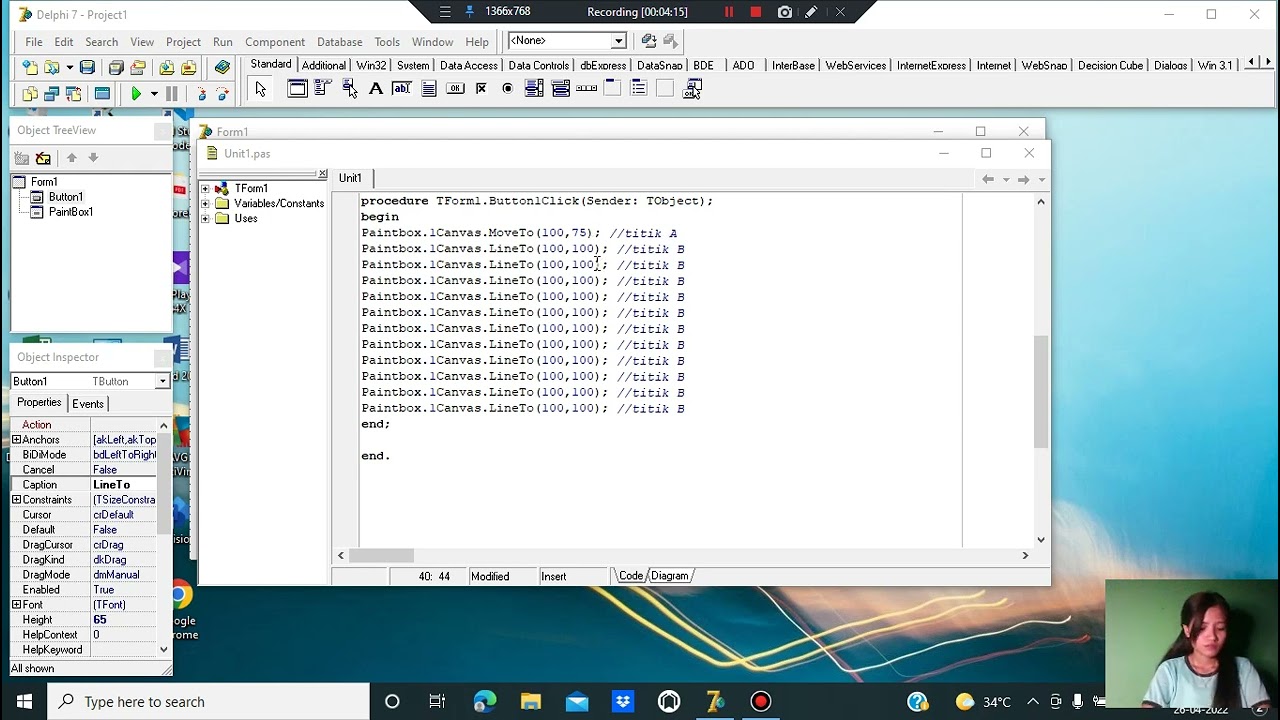The height and width of the screenshot is (720, 1280).
Task: Run the project with the green arrow
Action: pyautogui.click(x=136, y=93)
